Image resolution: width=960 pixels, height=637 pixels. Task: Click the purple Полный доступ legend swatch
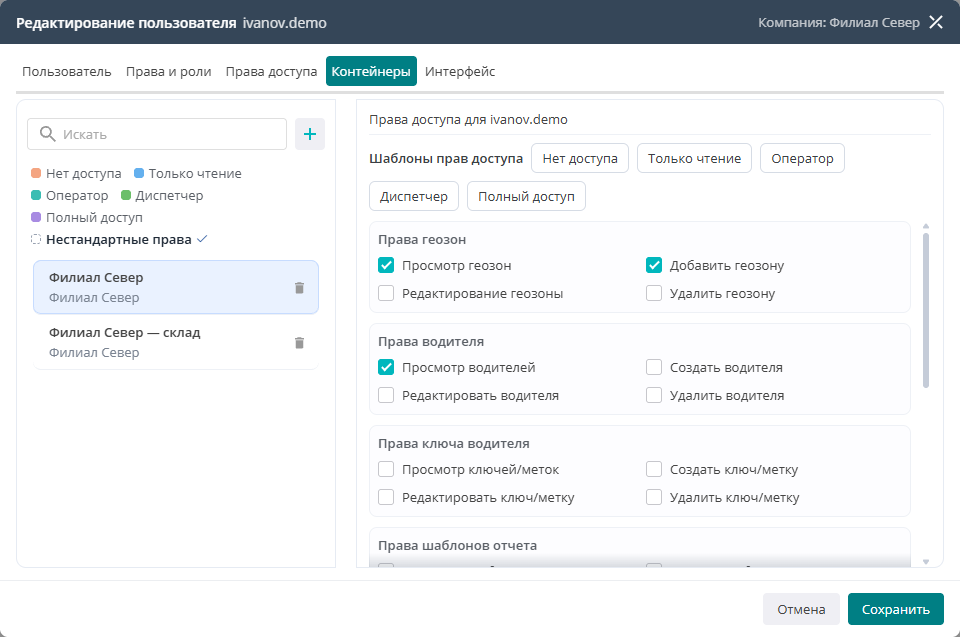[x=36, y=217]
